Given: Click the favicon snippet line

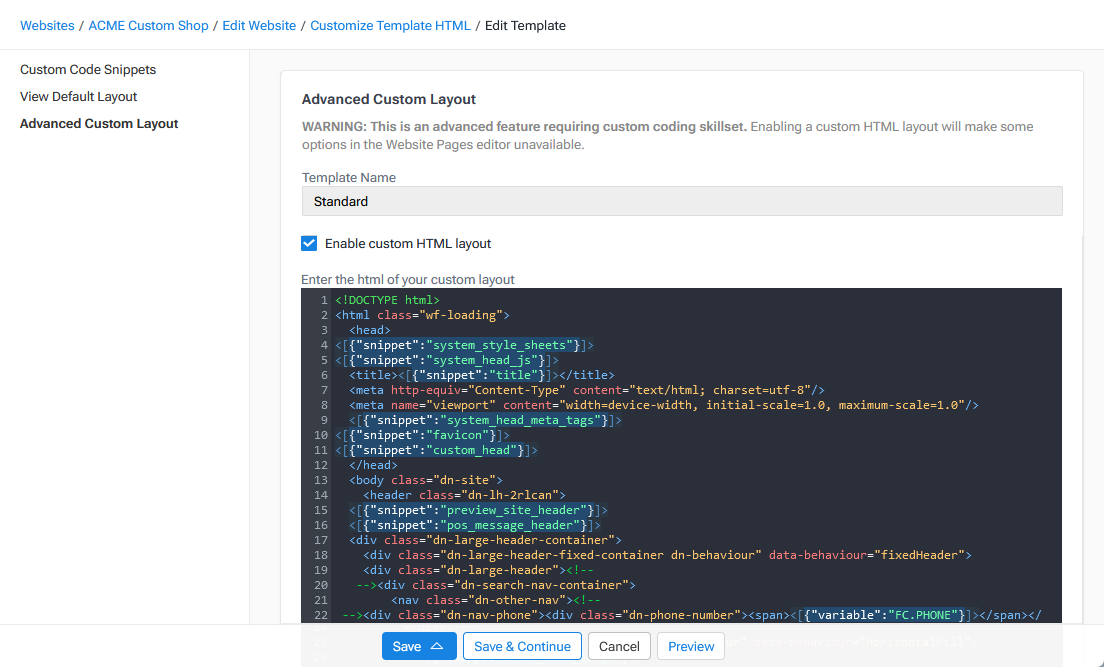Looking at the screenshot, I should [x=422, y=435].
